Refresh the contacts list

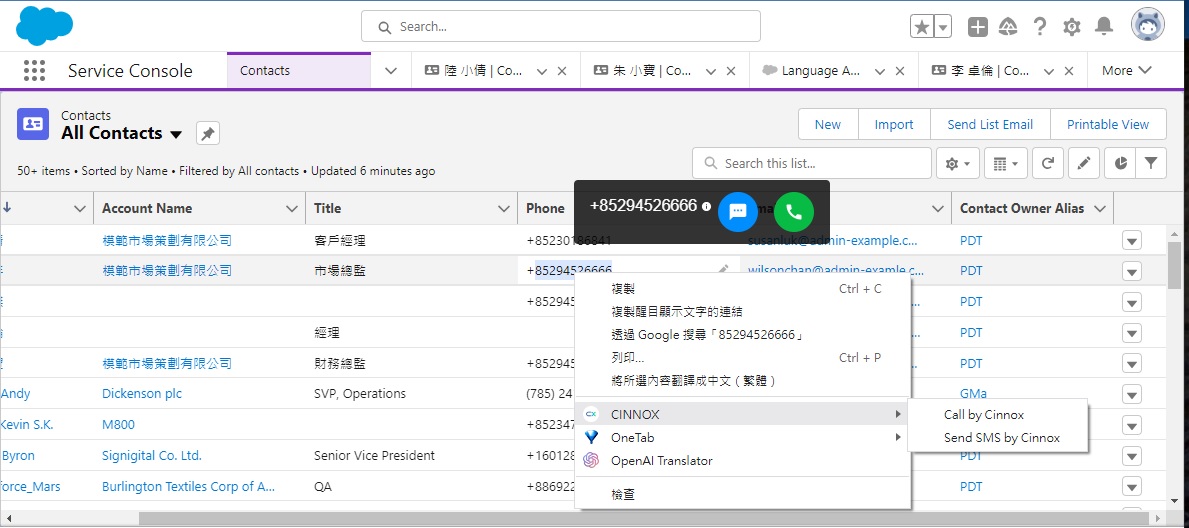(x=1047, y=163)
